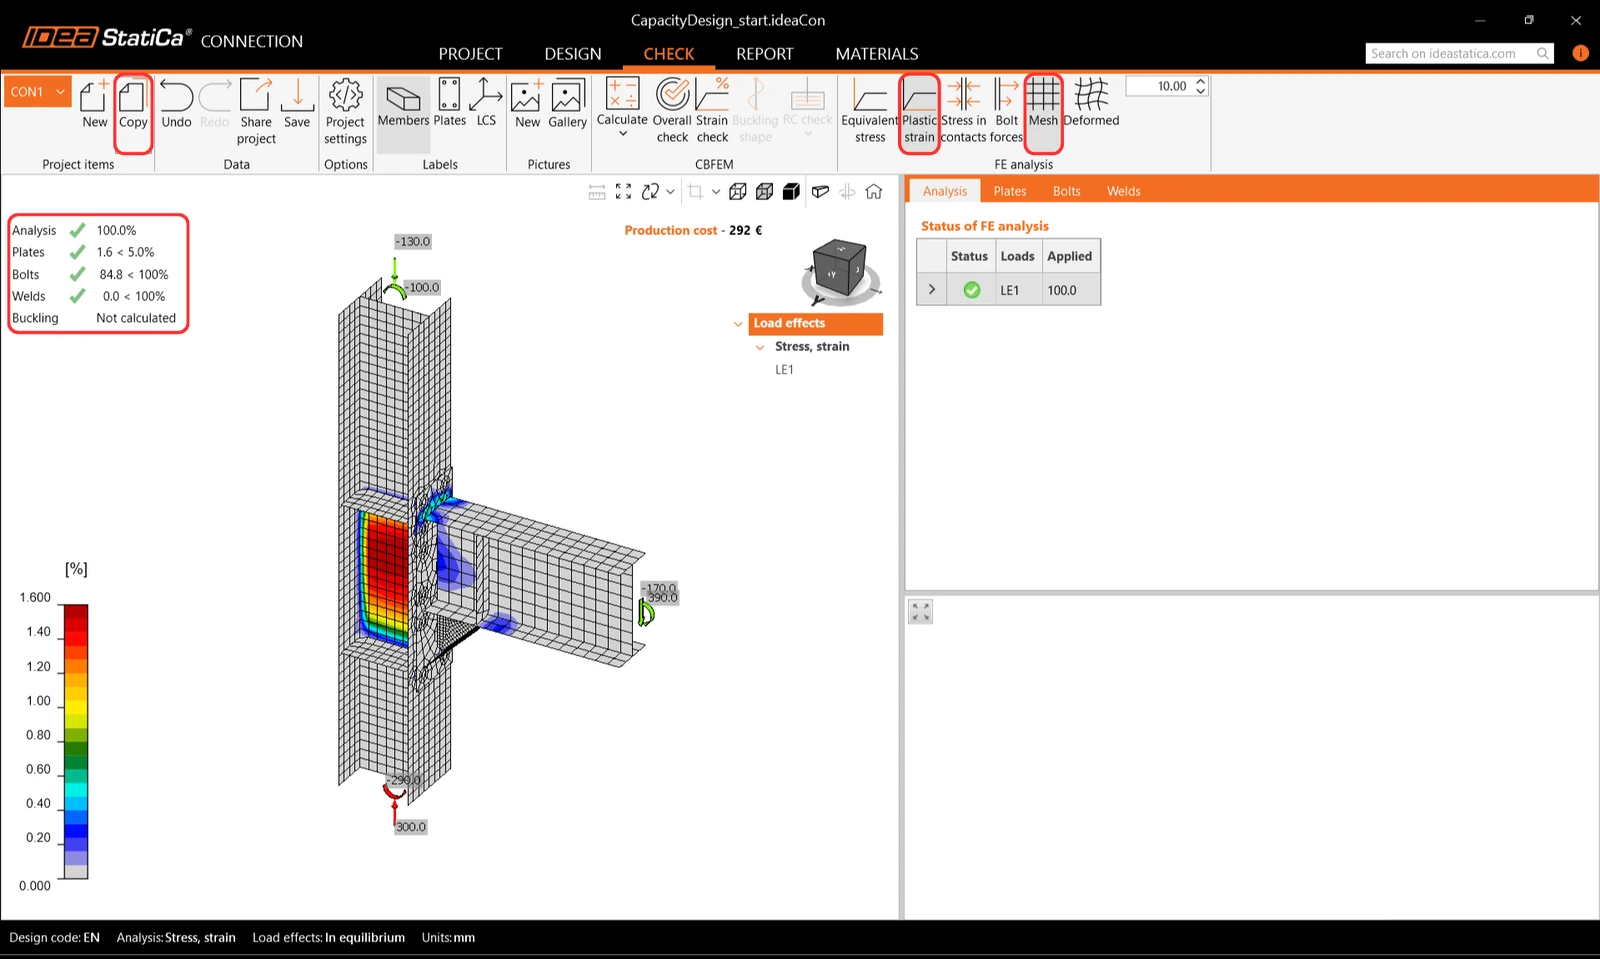This screenshot has width=1600, height=959.
Task: Click the perspective view icon
Action: 820,191
